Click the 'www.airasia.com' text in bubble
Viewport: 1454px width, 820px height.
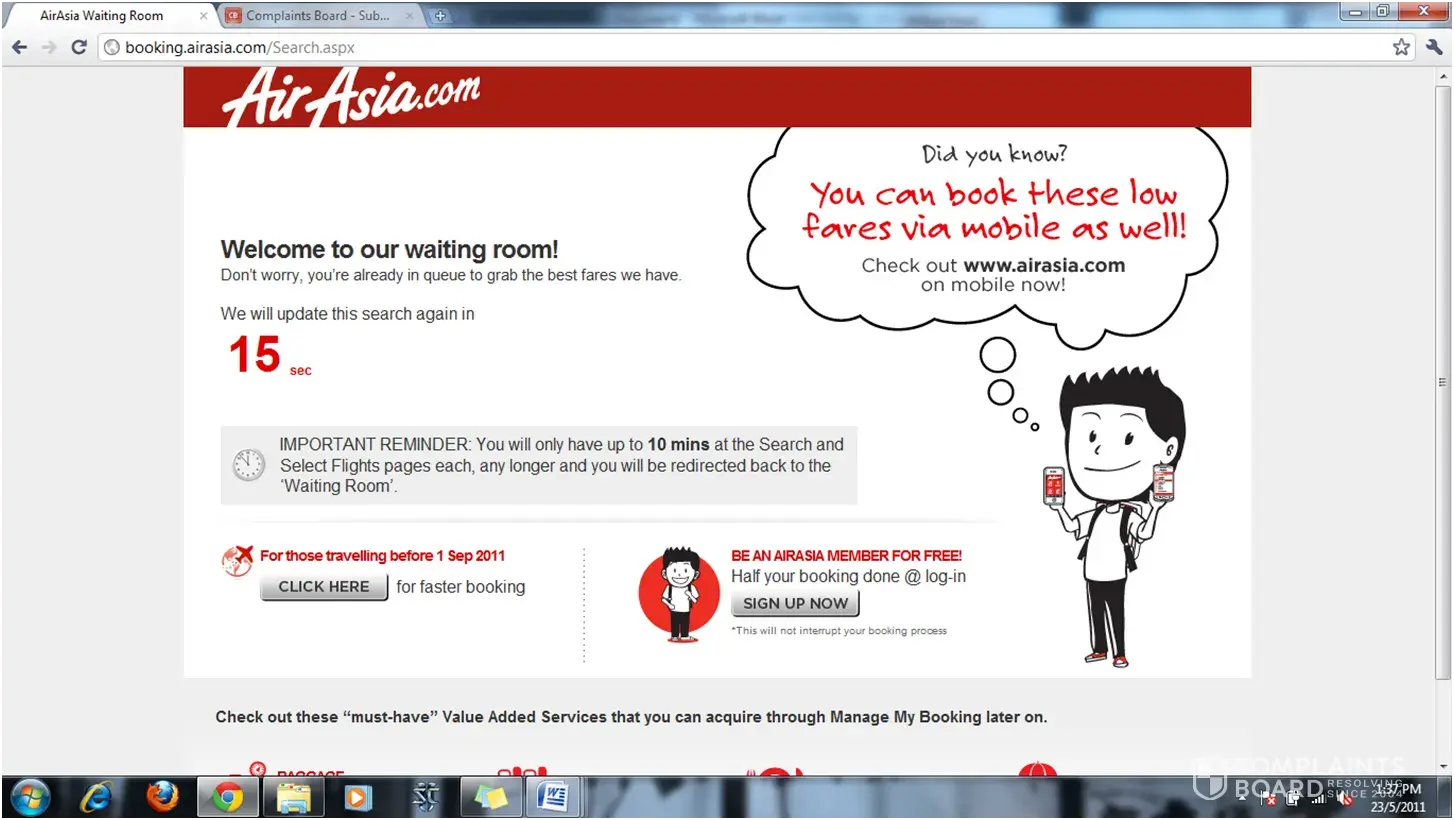click(1044, 266)
